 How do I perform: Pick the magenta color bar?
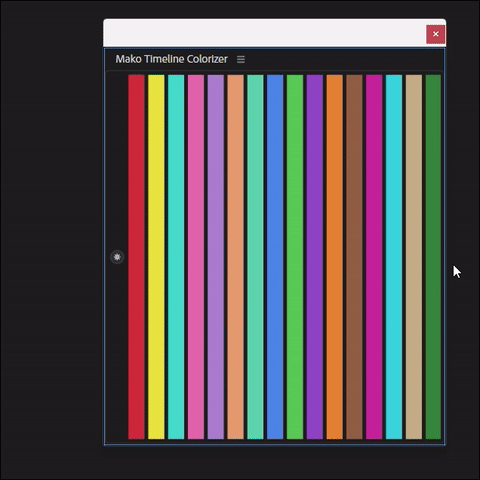374,257
